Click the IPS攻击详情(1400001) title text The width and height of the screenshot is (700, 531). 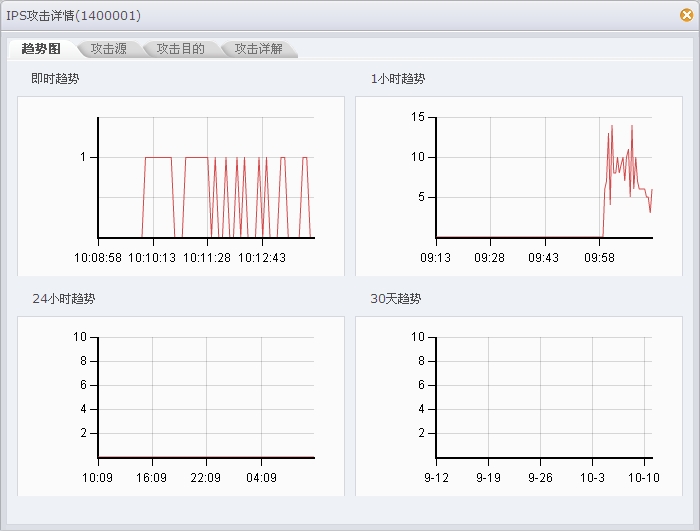(x=74, y=16)
